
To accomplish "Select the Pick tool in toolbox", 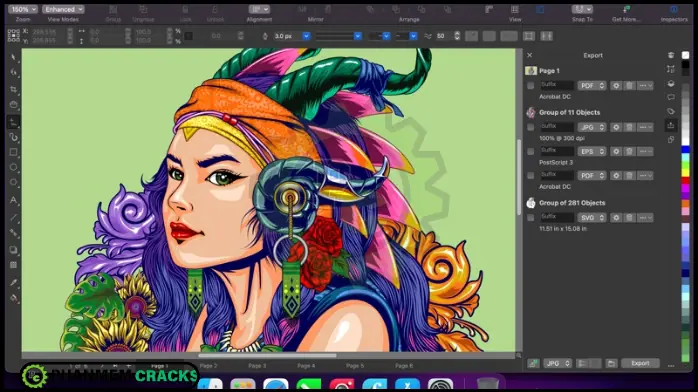I will point(13,57).
